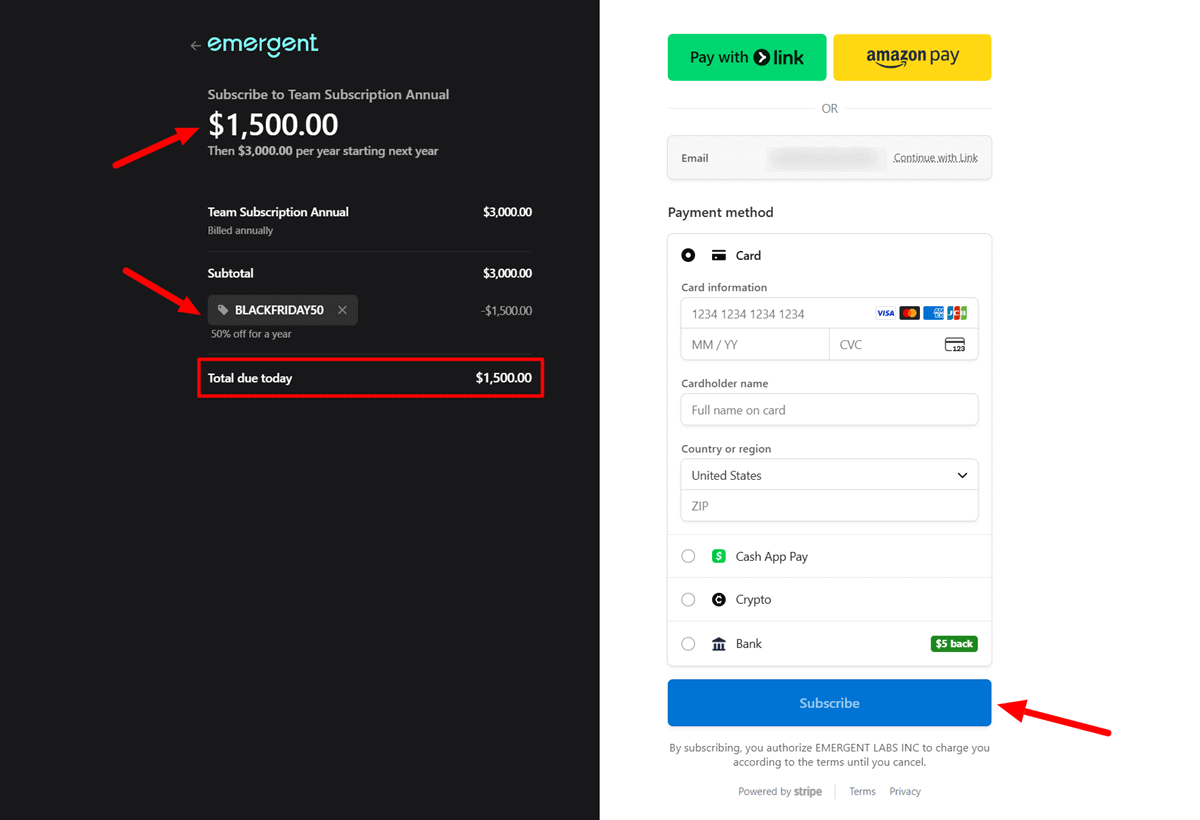This screenshot has height=820, width=1200.
Task: Select the Card payment method radio
Action: click(688, 255)
